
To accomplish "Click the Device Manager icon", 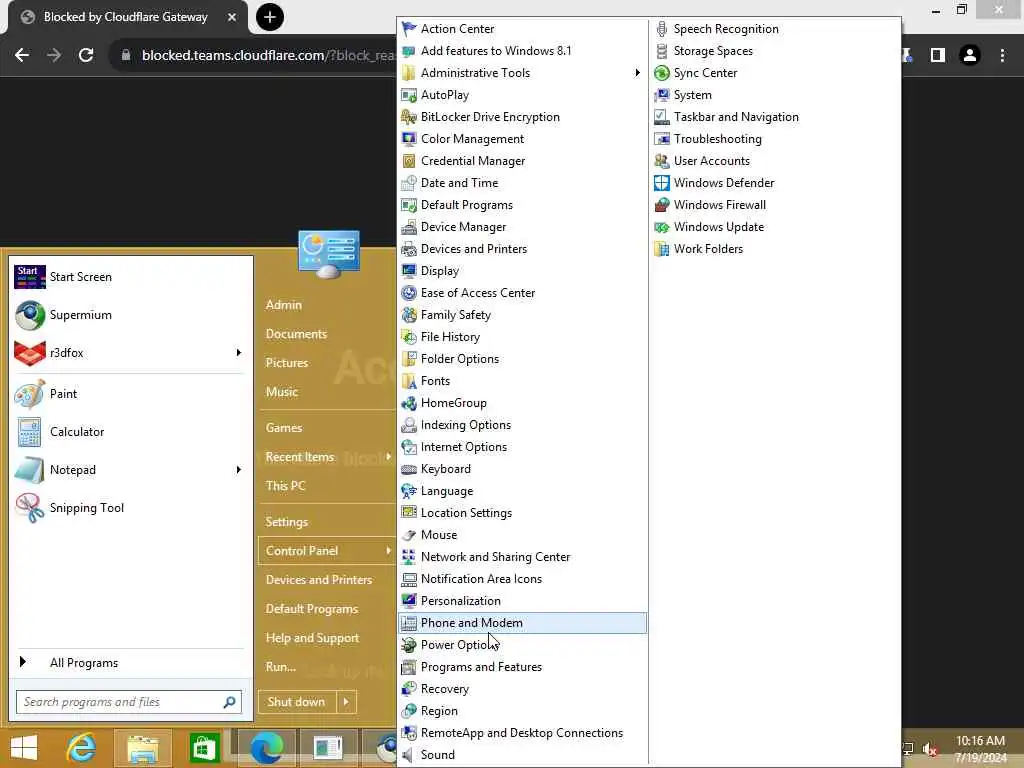I will tap(409, 227).
